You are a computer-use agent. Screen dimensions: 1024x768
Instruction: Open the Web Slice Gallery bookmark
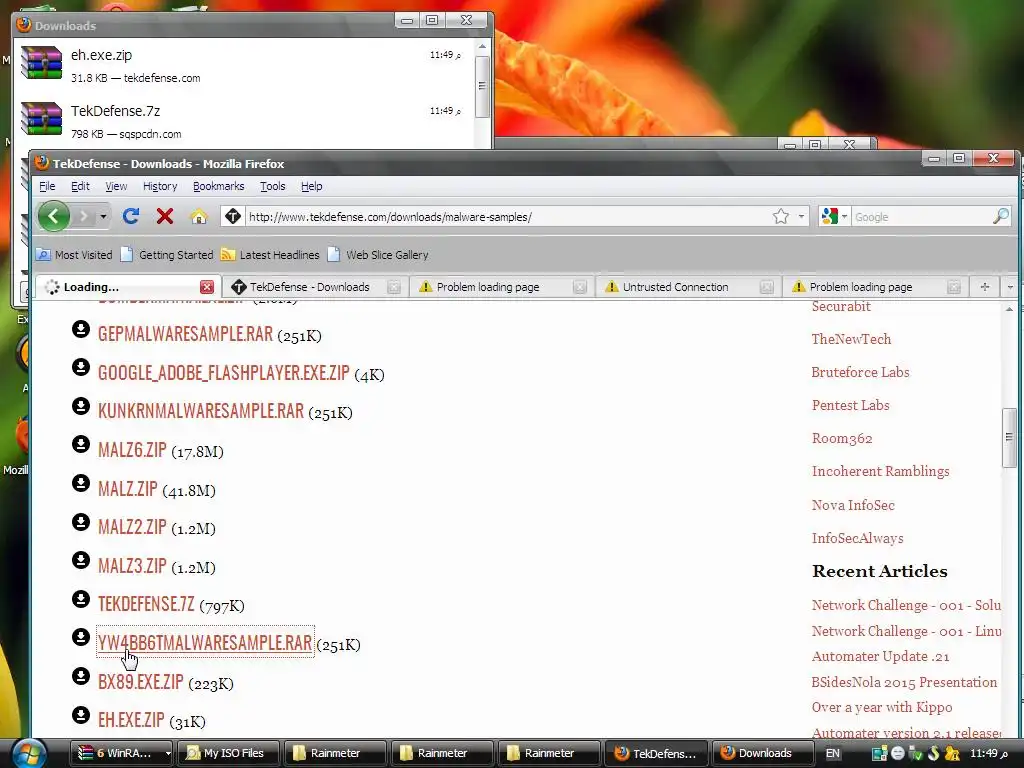click(x=377, y=255)
